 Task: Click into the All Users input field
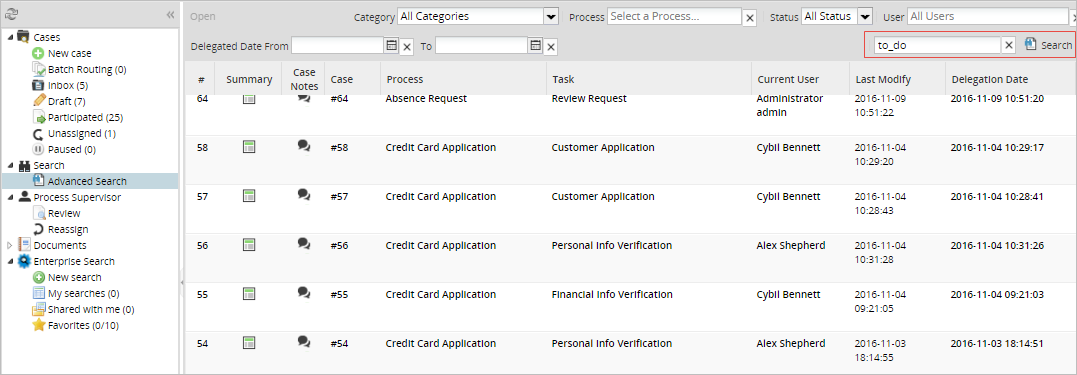(x=990, y=16)
